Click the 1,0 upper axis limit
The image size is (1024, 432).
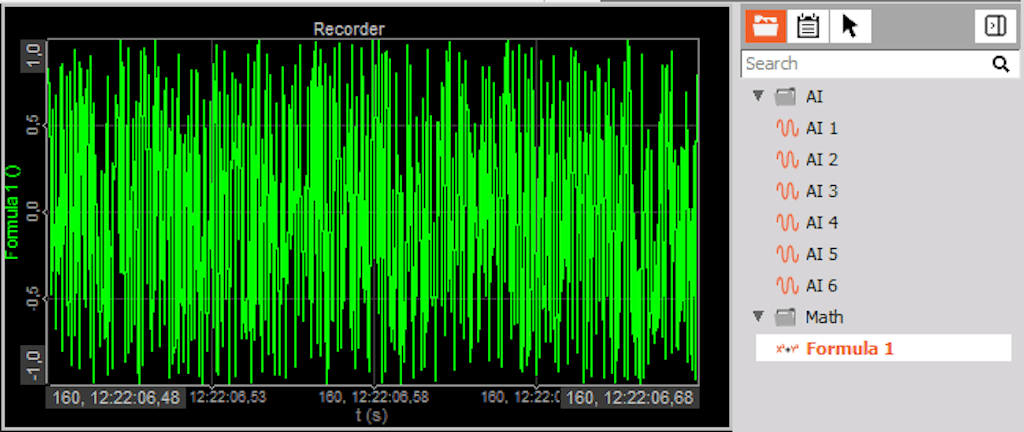click(34, 57)
